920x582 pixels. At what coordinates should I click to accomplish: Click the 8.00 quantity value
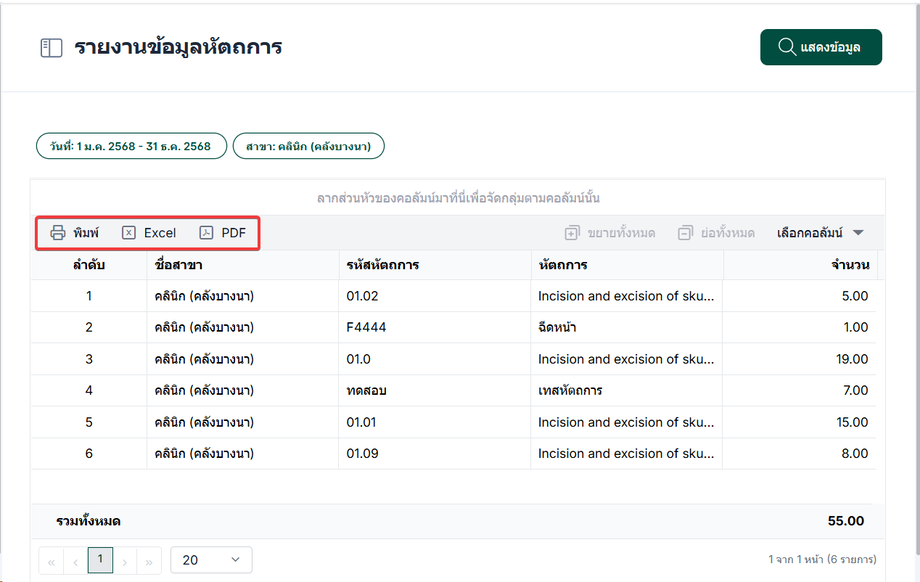pyautogui.click(x=855, y=454)
